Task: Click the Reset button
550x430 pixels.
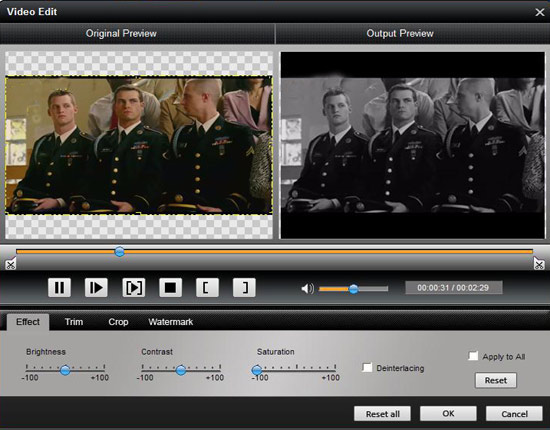Action: 496,380
